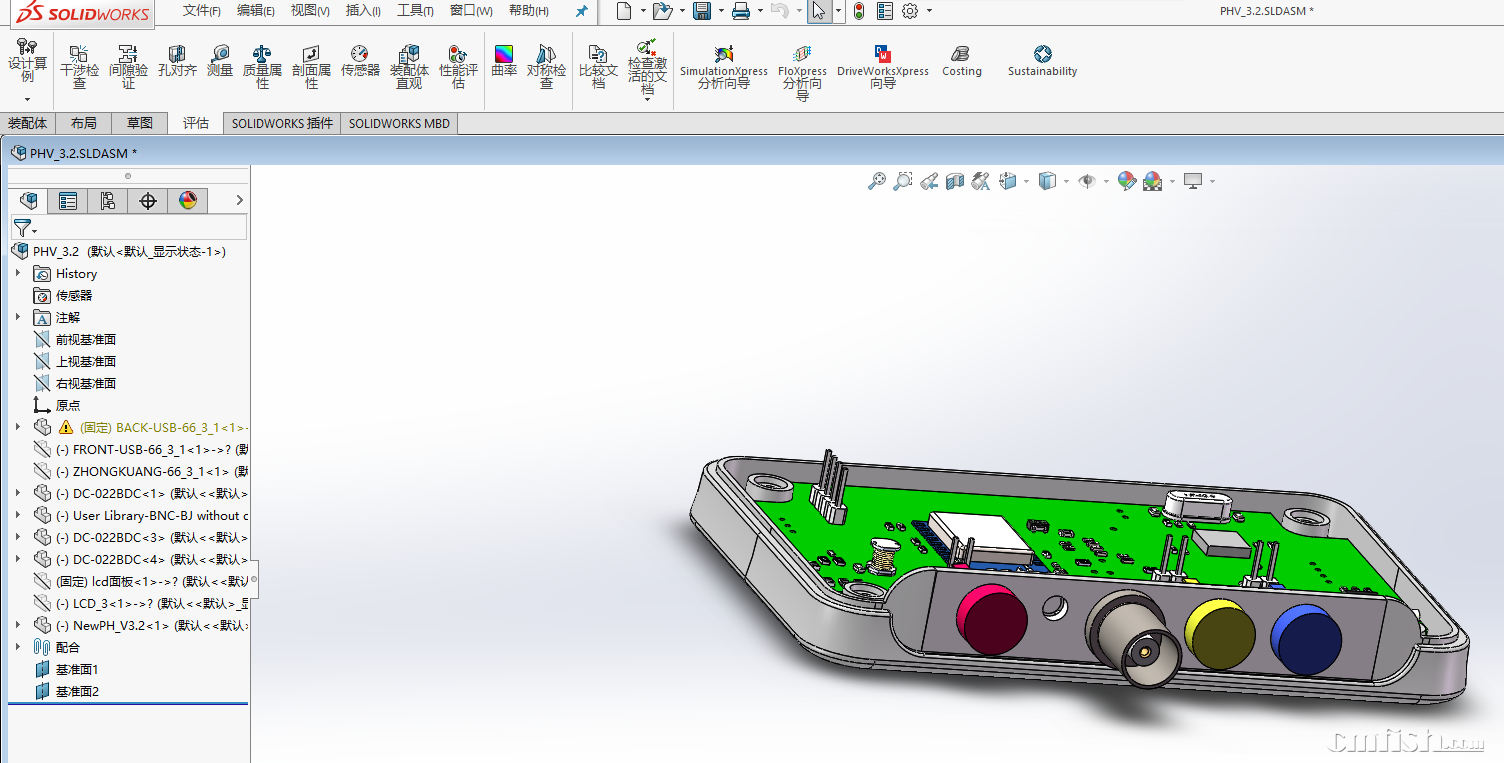Run 性能评估 performance evaluation

pos(458,64)
